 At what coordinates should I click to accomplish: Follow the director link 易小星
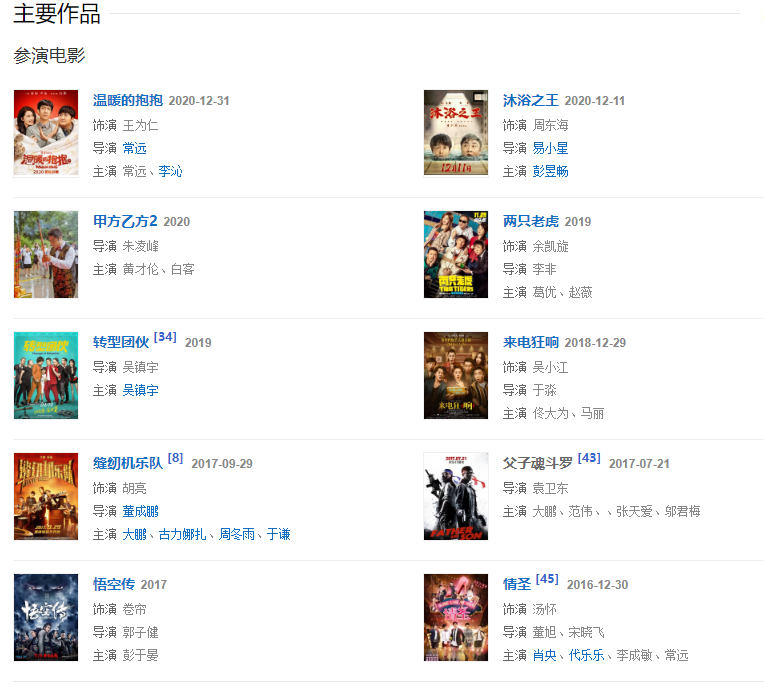(550, 148)
